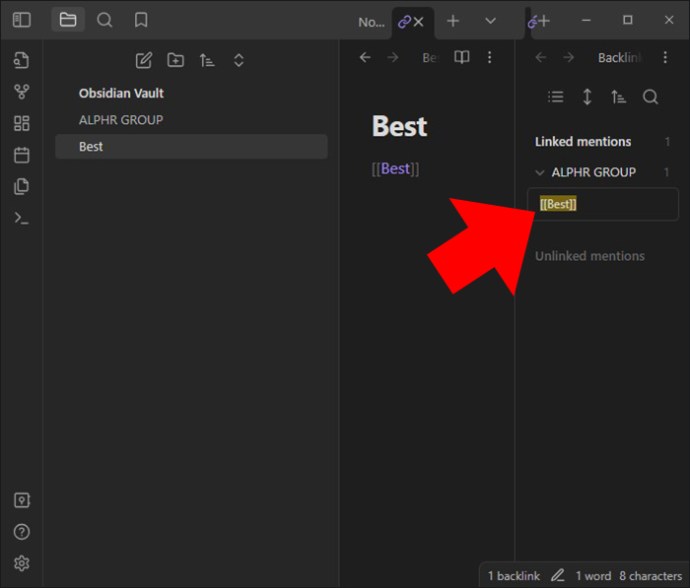
Task: Switch to the Search tab in the sidebar
Action: coord(104,20)
